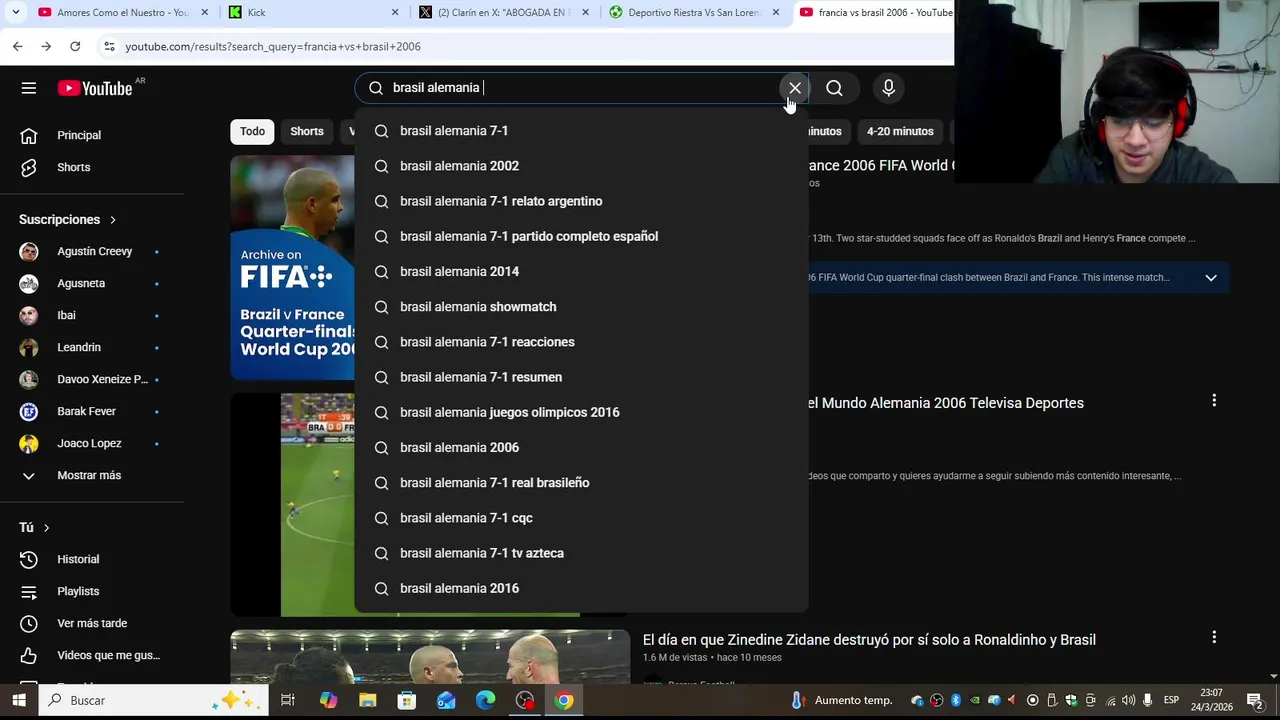The width and height of the screenshot is (1280, 720).
Task: Open Leandrin subscription channel
Action: (90, 347)
